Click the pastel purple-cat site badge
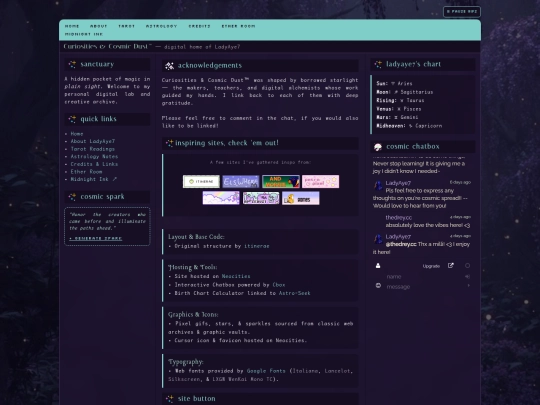This screenshot has width=540, height=405. pos(261,198)
